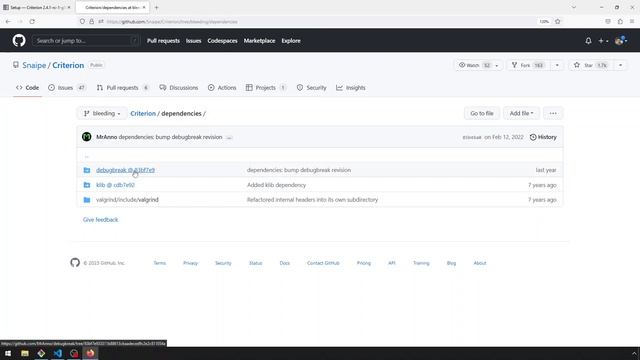
Task: Open the valgrind/include/valgrind folder
Action: (127, 200)
